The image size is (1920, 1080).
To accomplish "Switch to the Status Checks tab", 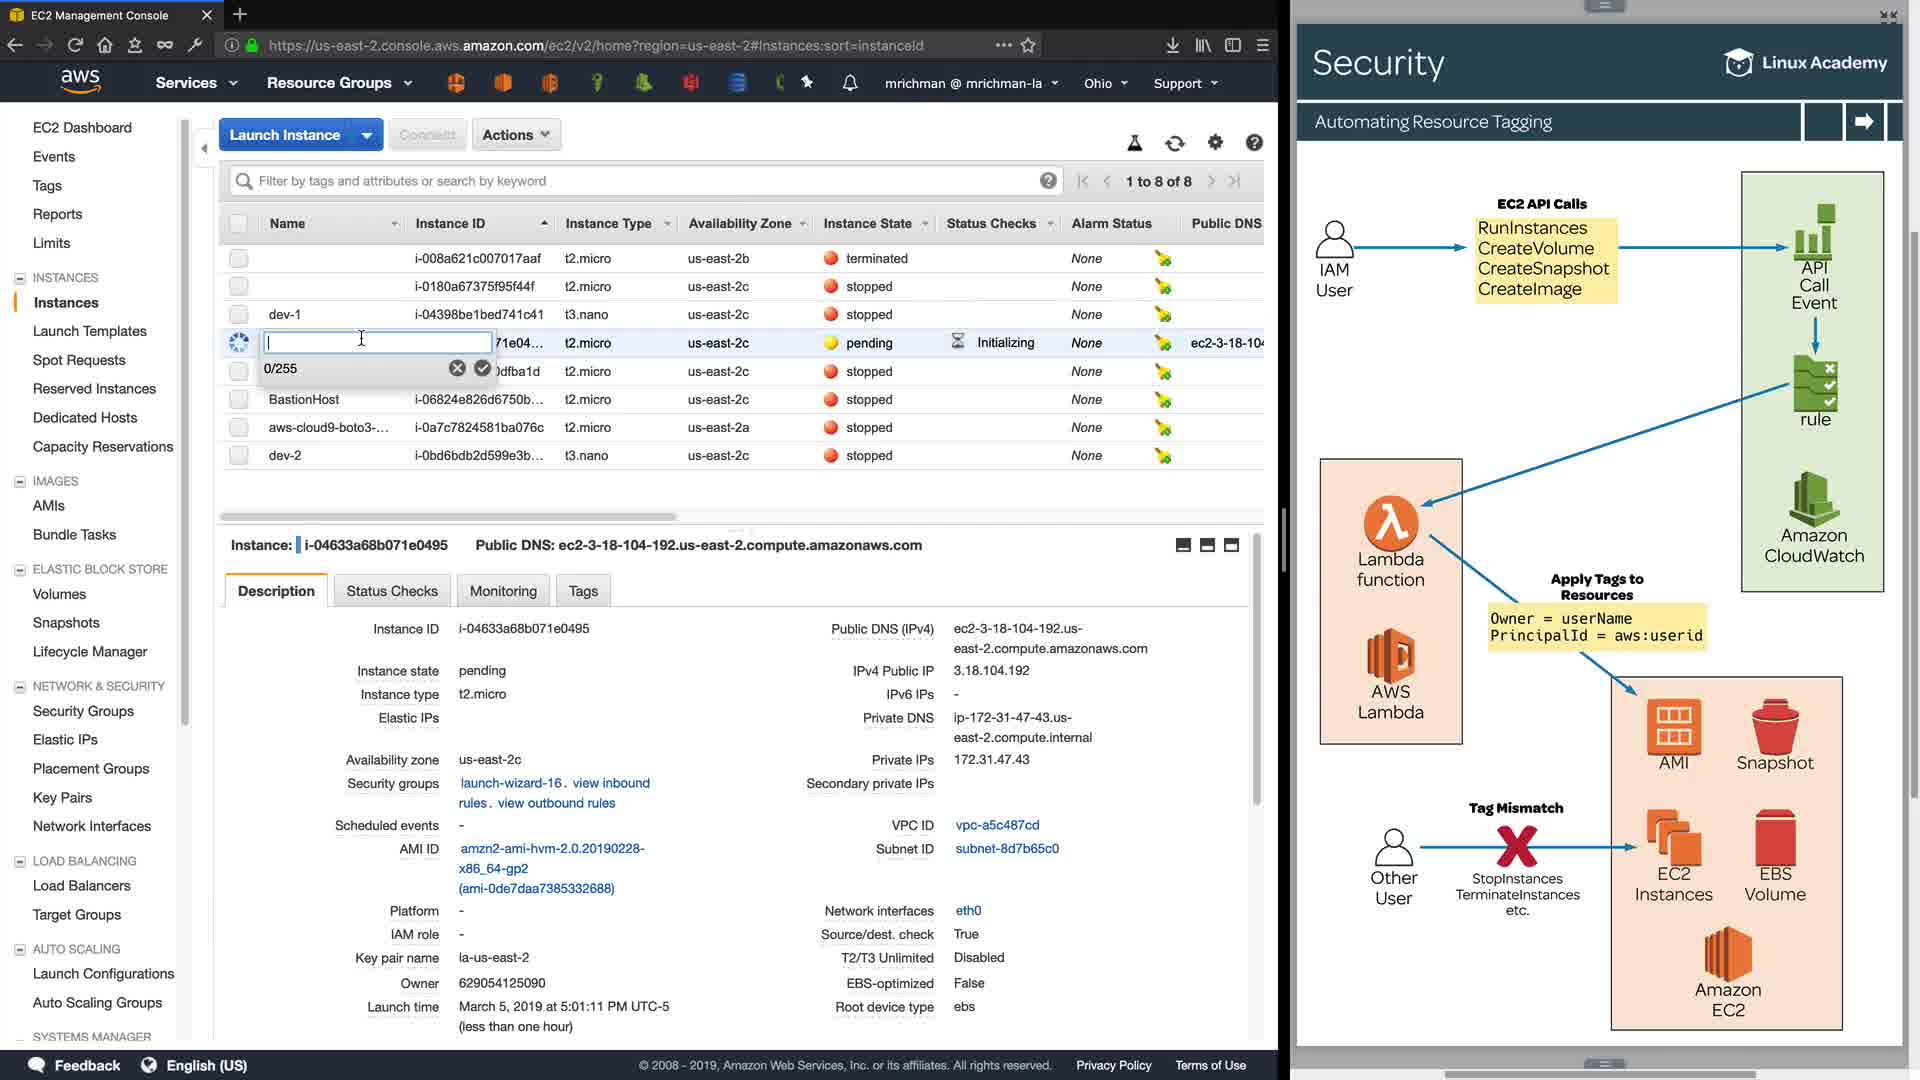I will (392, 591).
